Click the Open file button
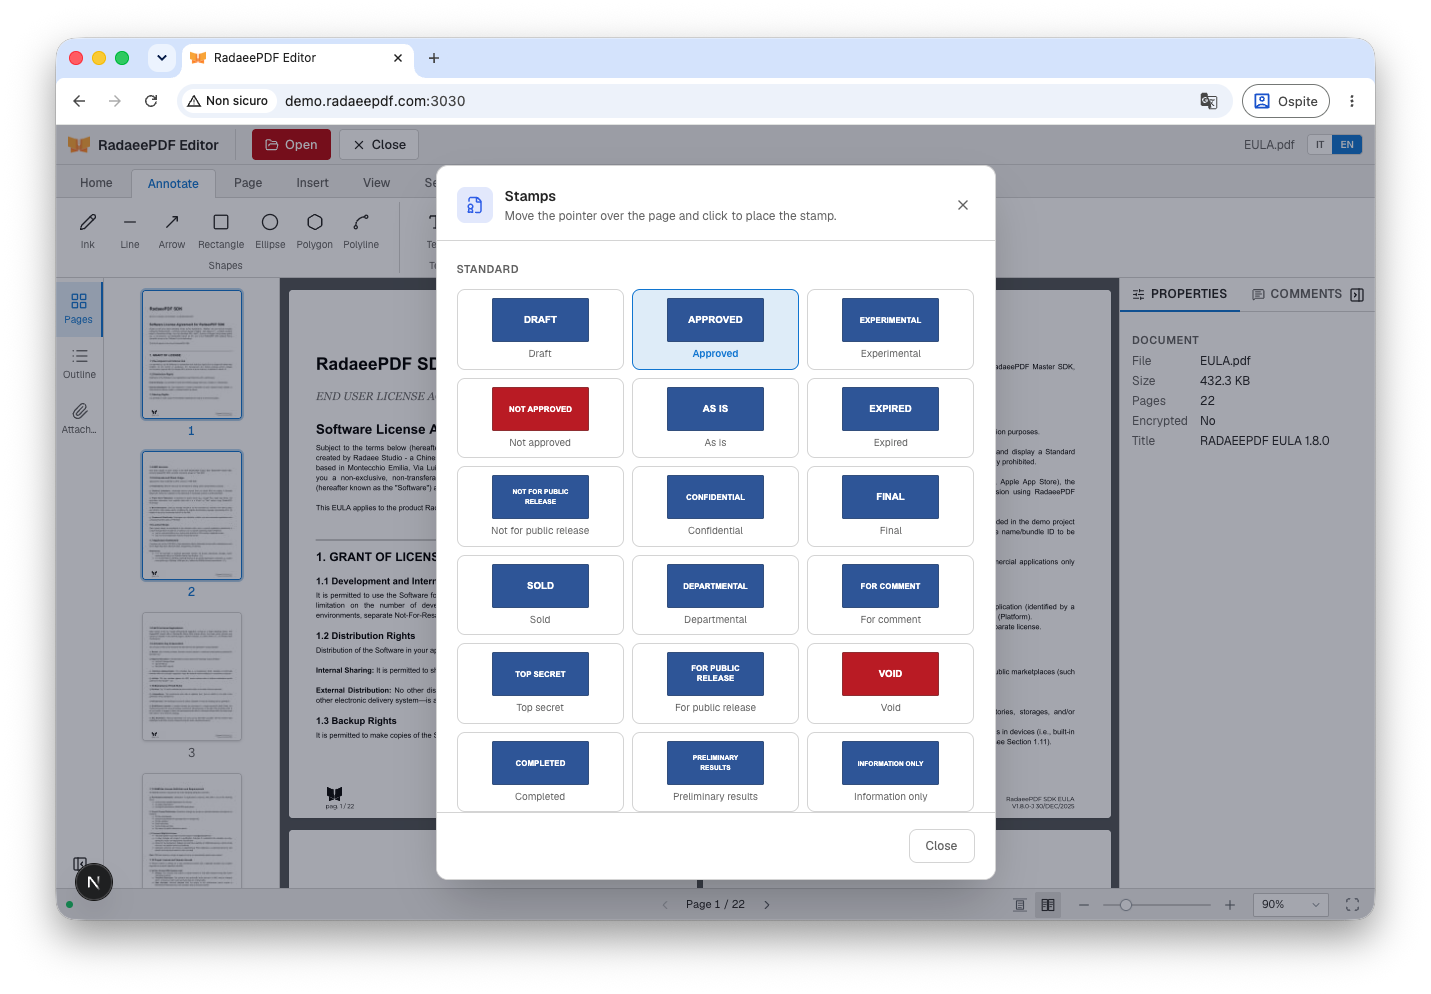Screen dimensions: 1431x994 coord(291,145)
